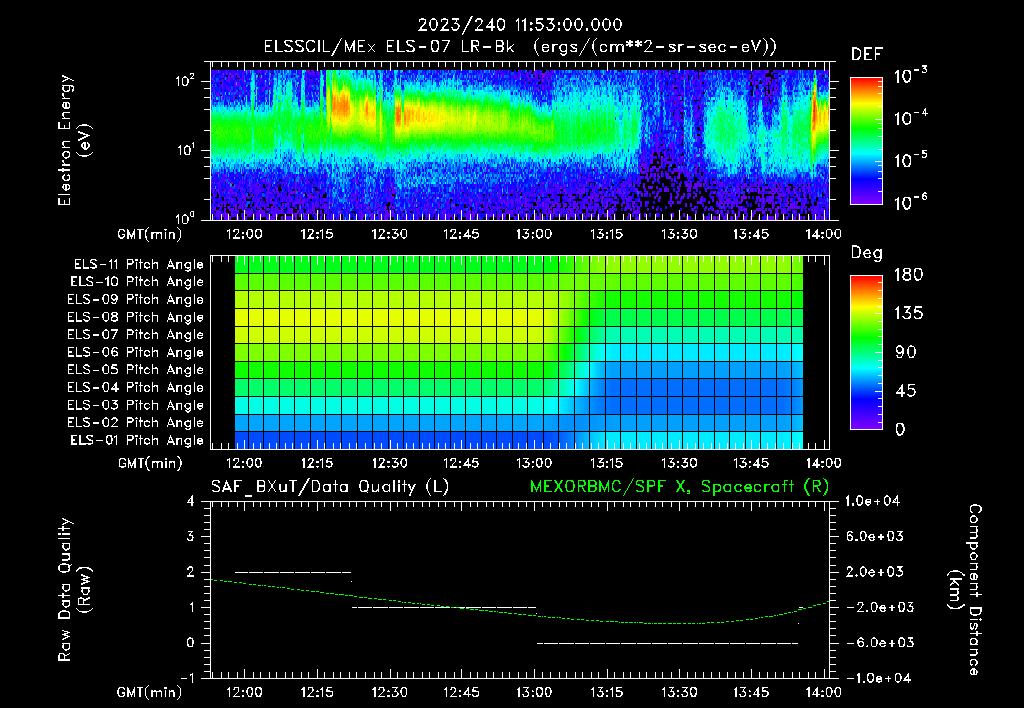Select the ELS-06 Pitch Angle row label
The width and height of the screenshot is (1024, 708).
[135, 352]
